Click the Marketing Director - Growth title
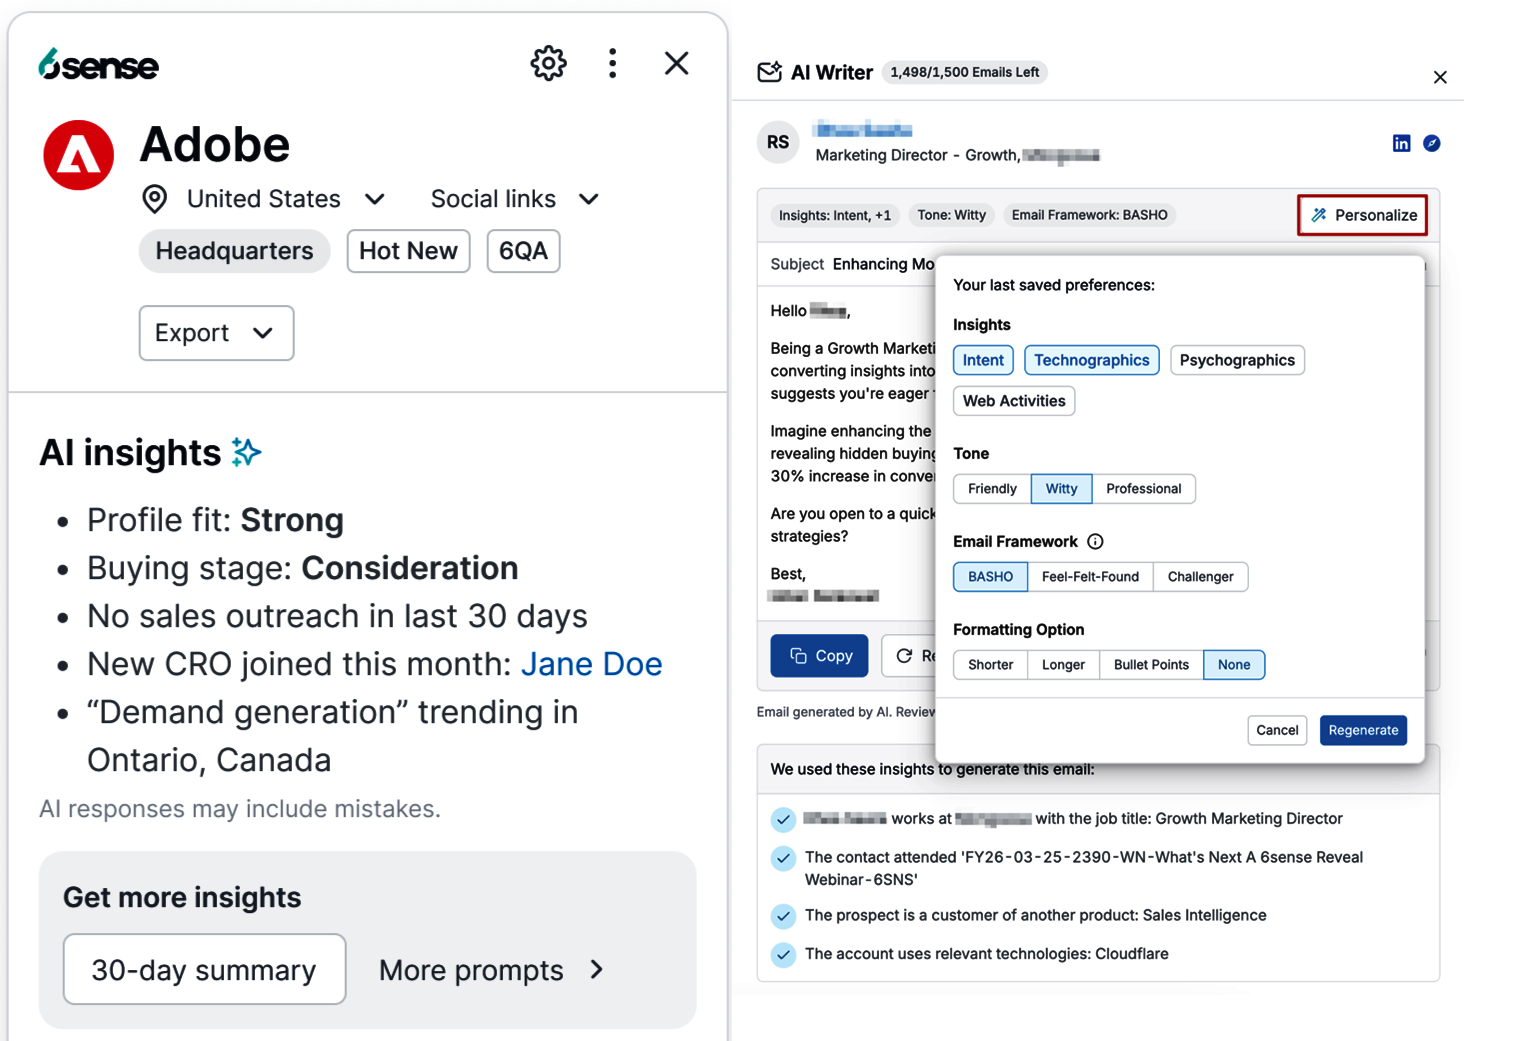This screenshot has height=1041, width=1536. [x=917, y=155]
